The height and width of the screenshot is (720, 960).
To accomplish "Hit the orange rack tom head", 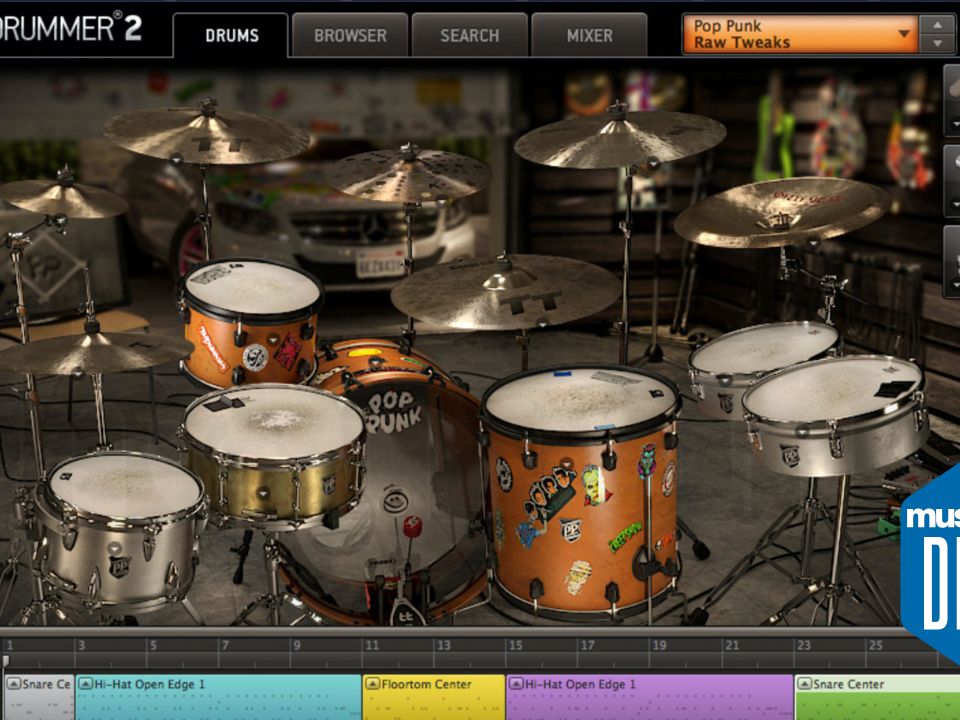I will [252, 288].
